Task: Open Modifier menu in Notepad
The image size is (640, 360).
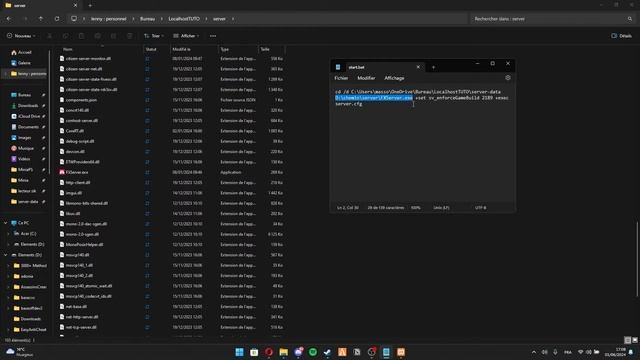Action: point(366,78)
